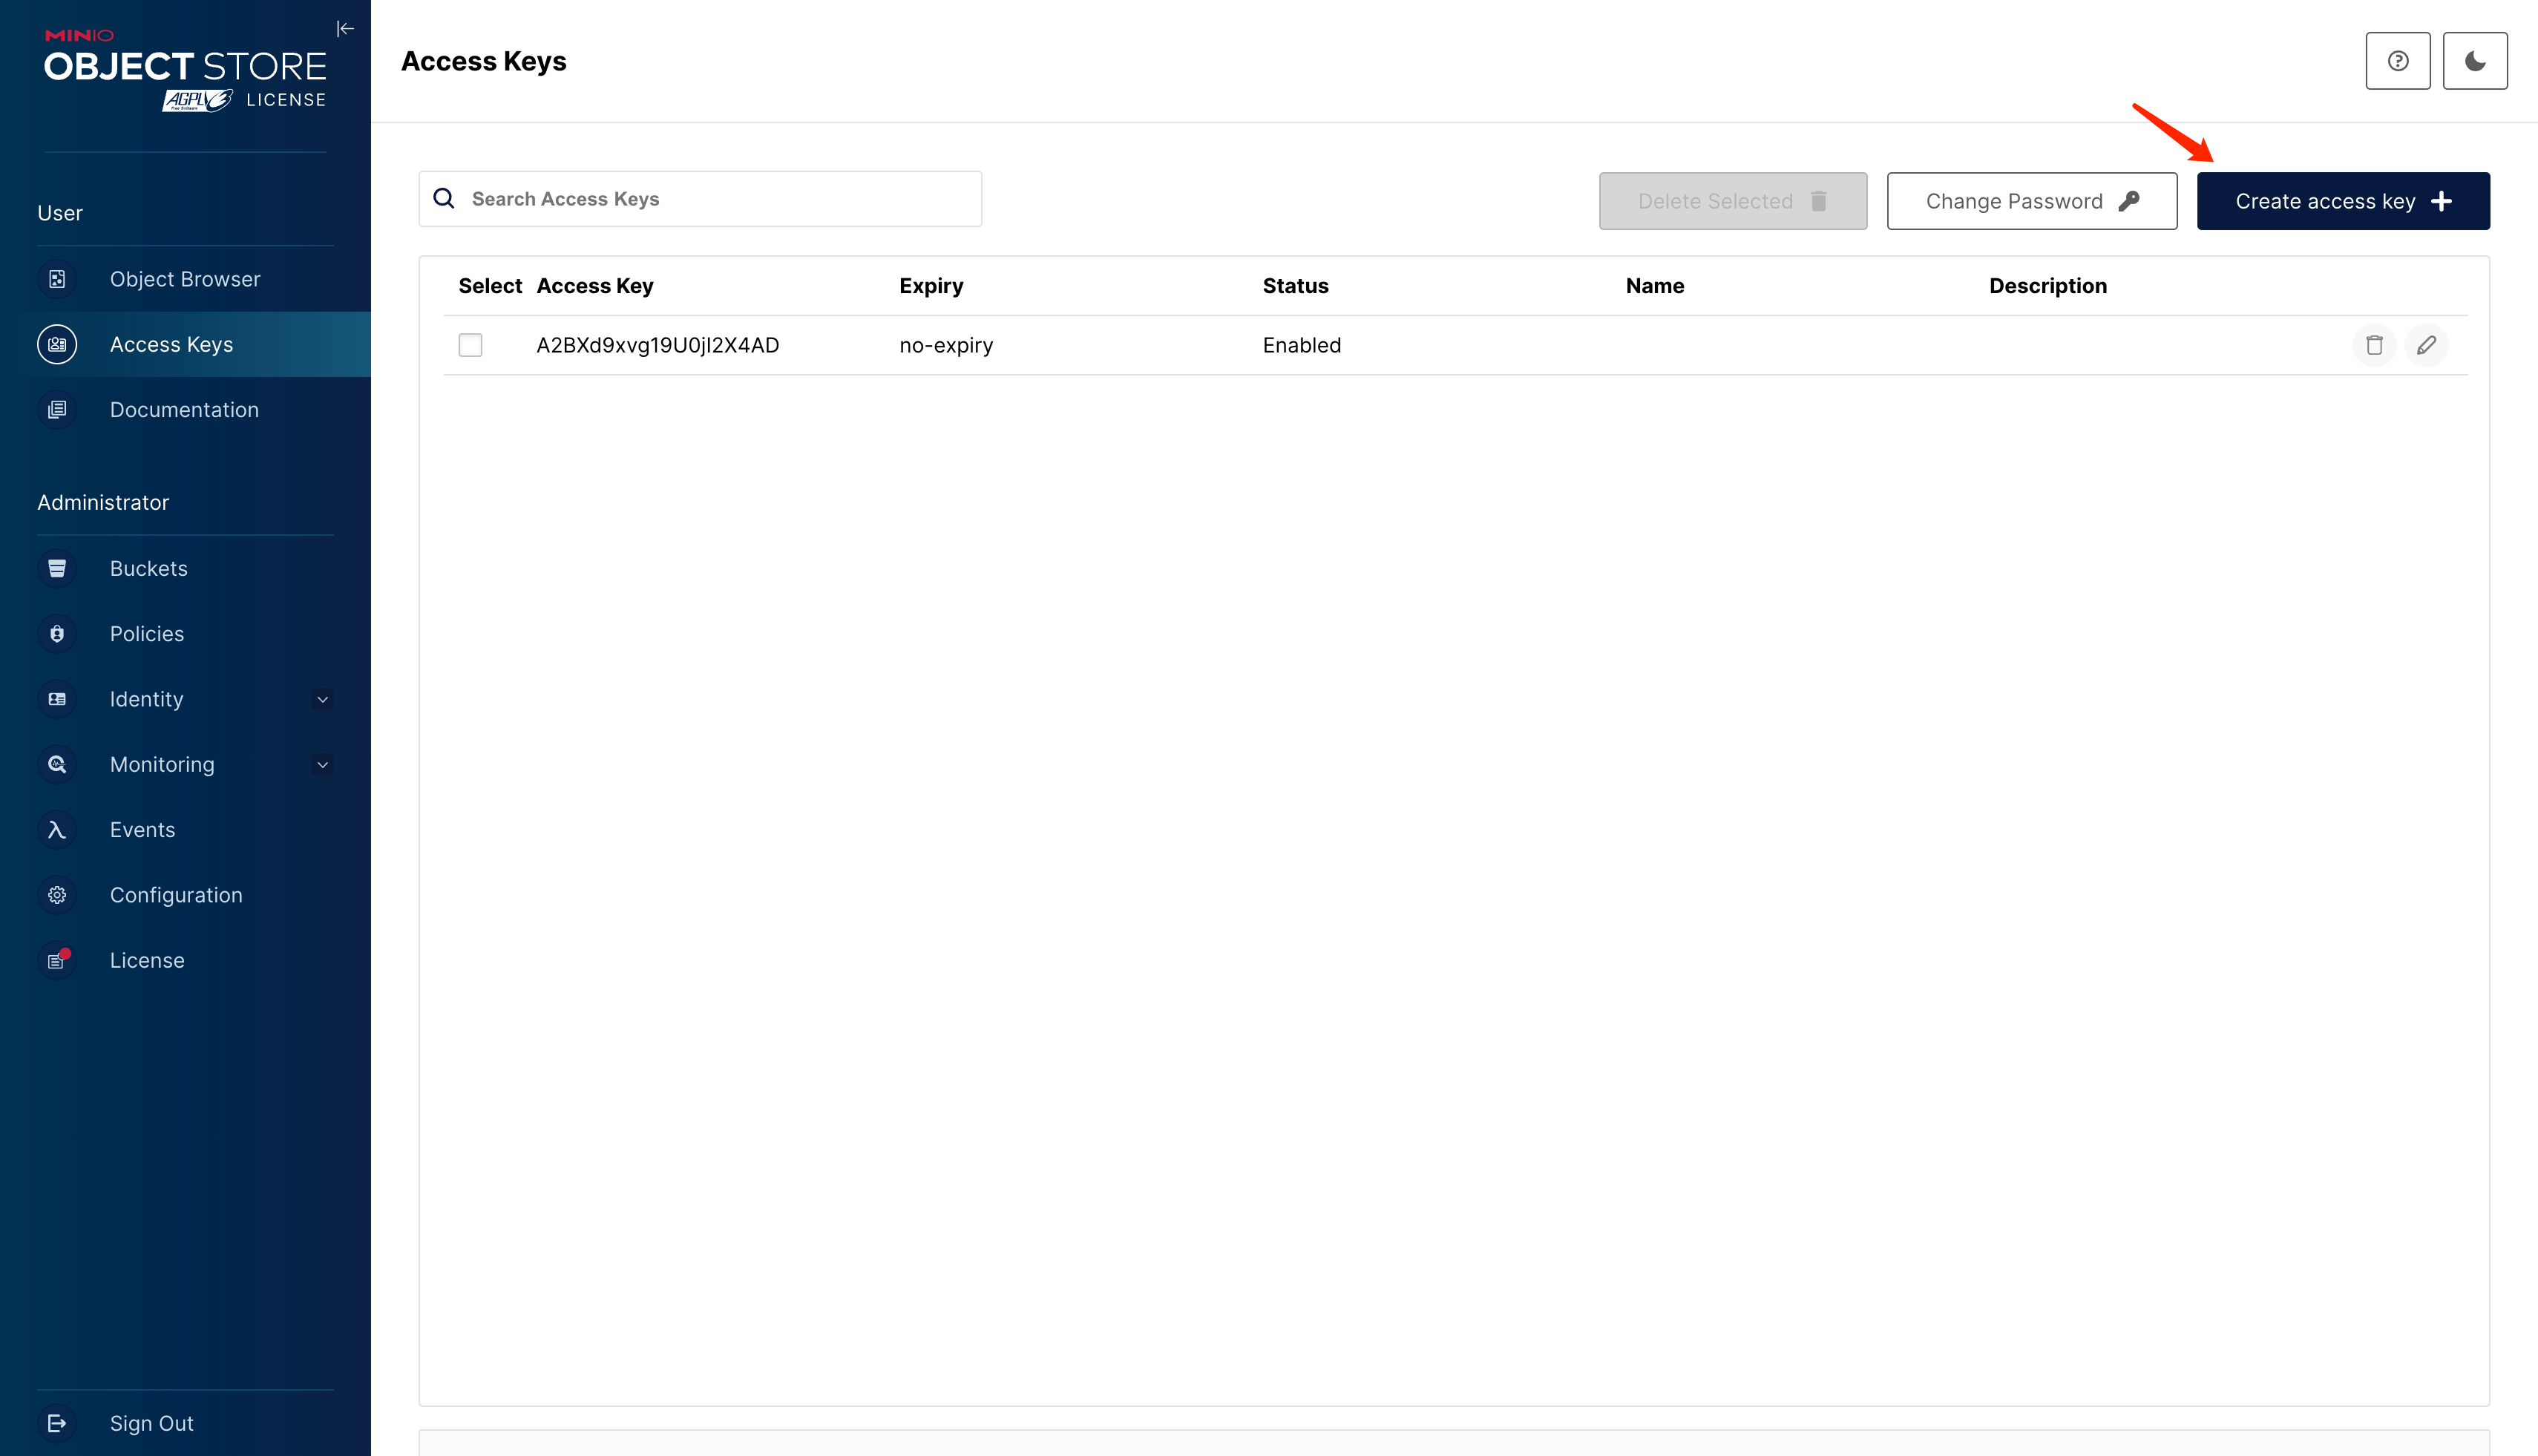
Task: Click the Sign Out arrow icon
Action: pyautogui.click(x=57, y=1423)
